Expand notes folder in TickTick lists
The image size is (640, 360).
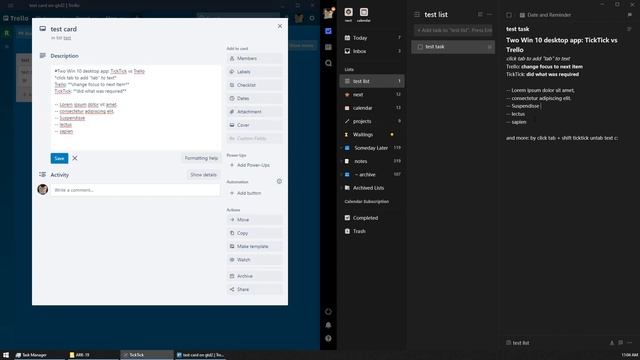(342, 161)
